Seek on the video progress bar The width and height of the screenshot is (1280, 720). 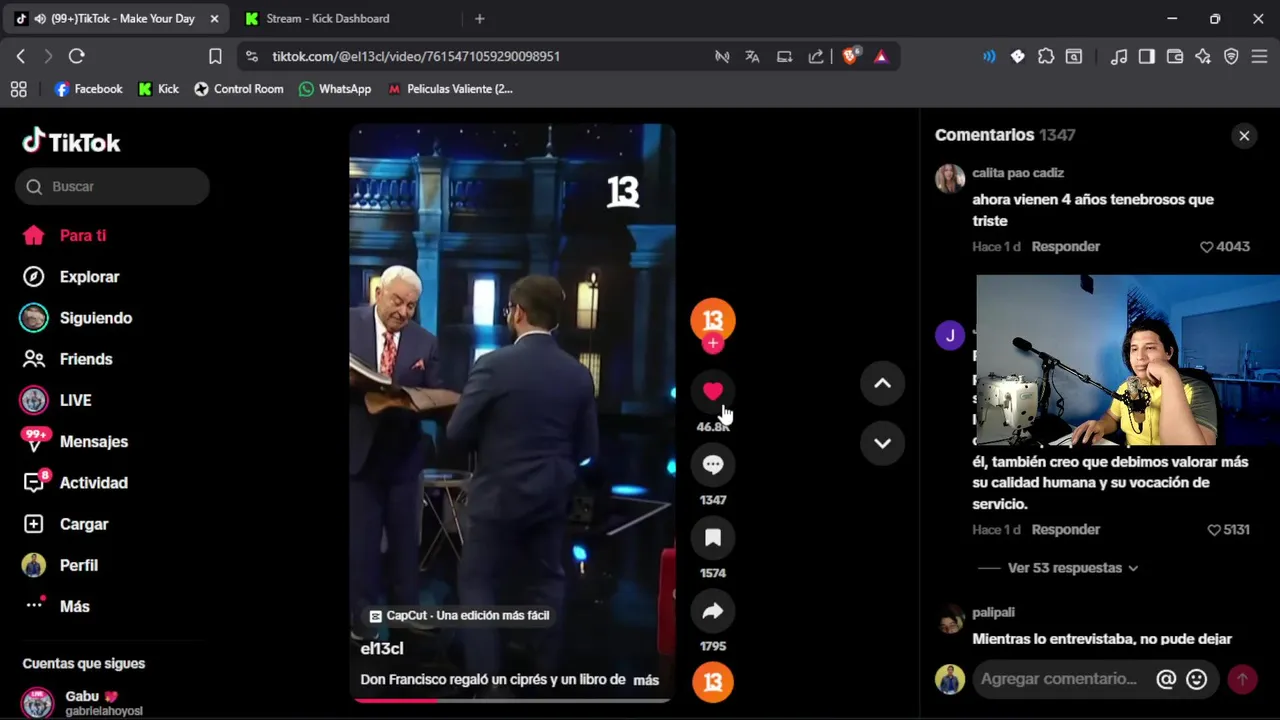(512, 700)
